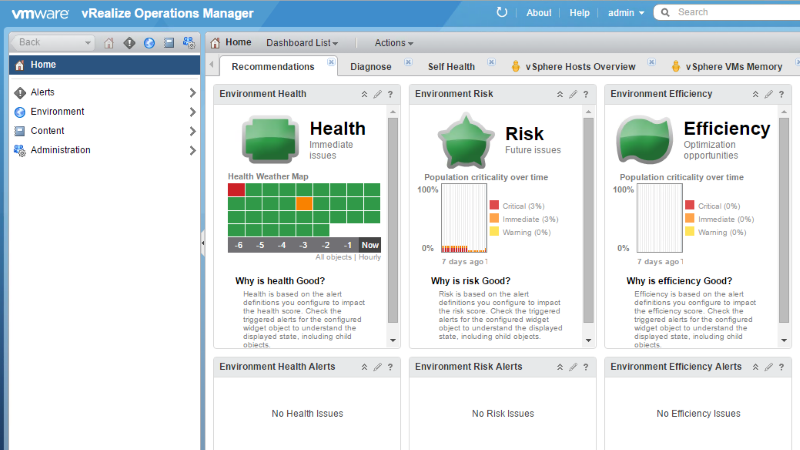Close the vSphere Hosts Overview tab
This screenshot has height=450, width=800.
point(652,62)
